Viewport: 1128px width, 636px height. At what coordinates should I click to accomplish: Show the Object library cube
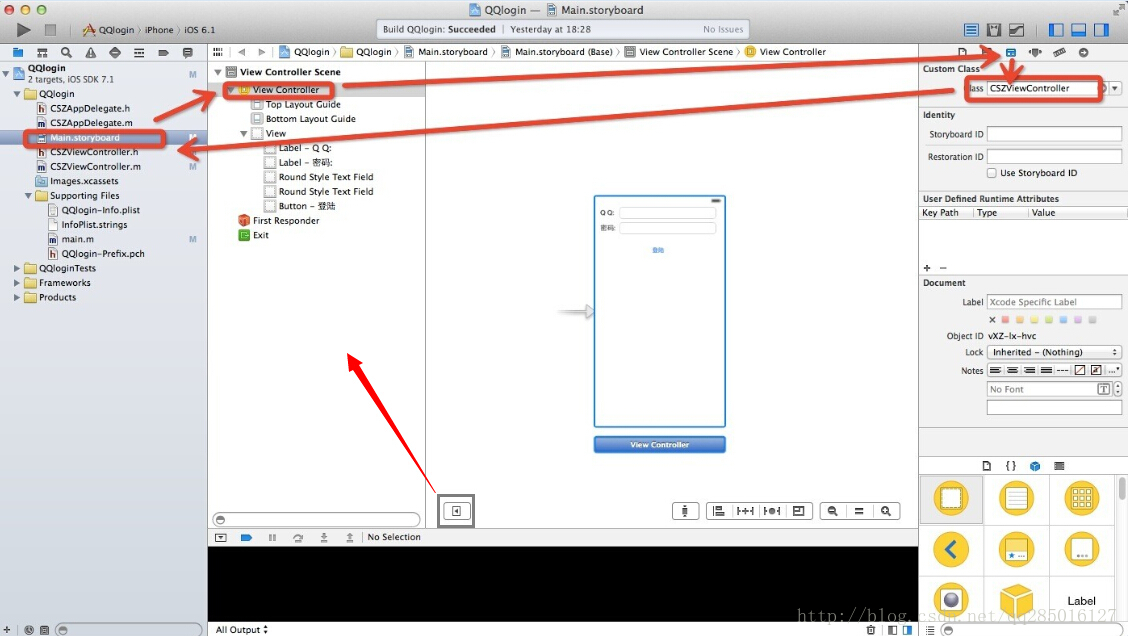point(1035,465)
